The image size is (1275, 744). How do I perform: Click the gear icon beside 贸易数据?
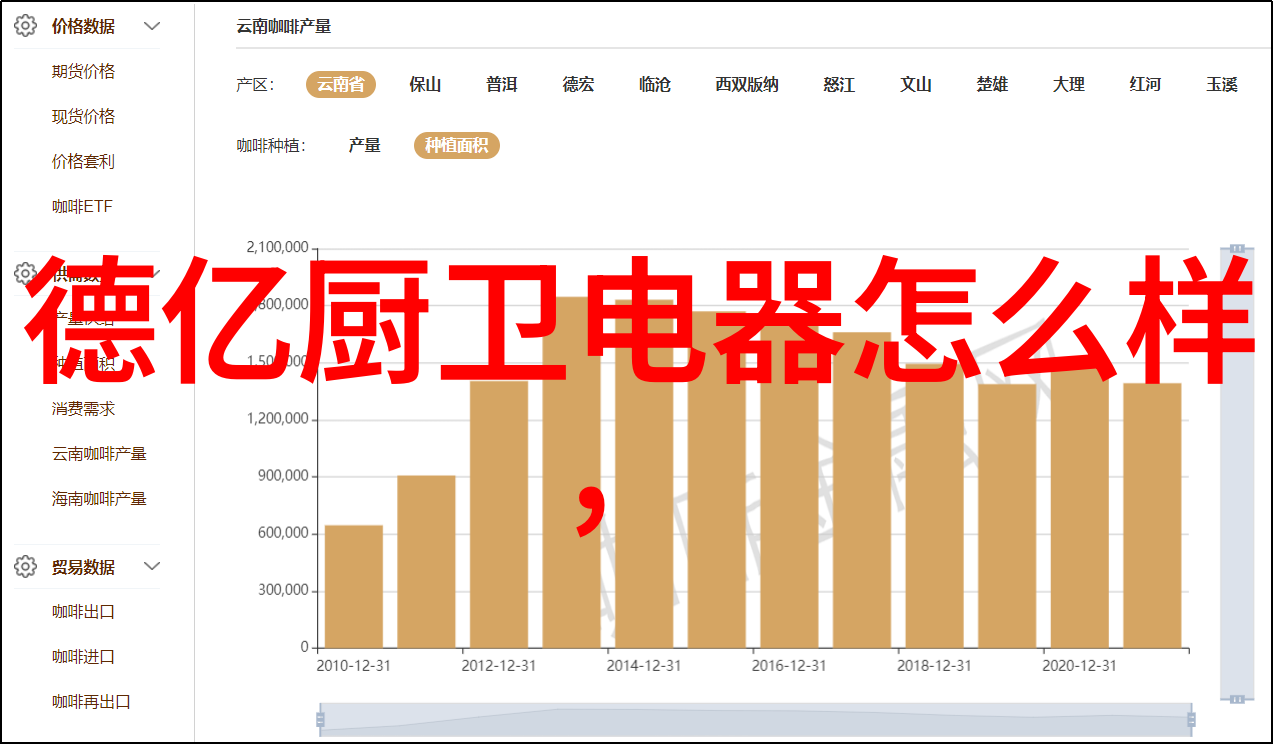(x=26, y=567)
